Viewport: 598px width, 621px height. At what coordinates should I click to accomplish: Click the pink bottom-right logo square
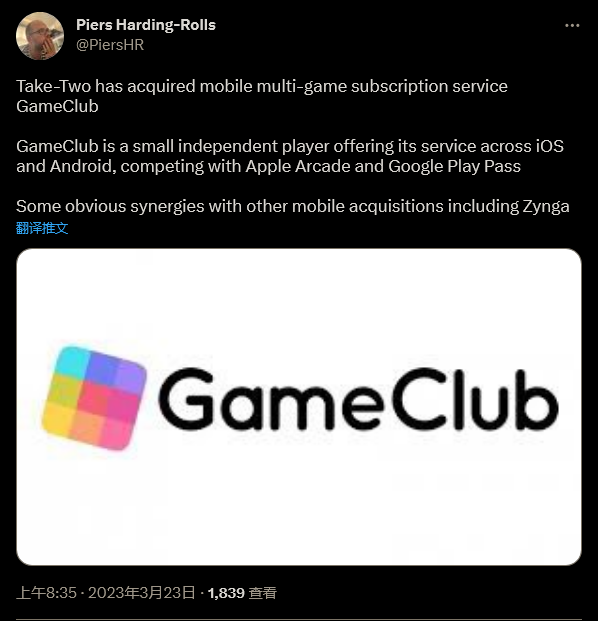pyautogui.click(x=117, y=434)
